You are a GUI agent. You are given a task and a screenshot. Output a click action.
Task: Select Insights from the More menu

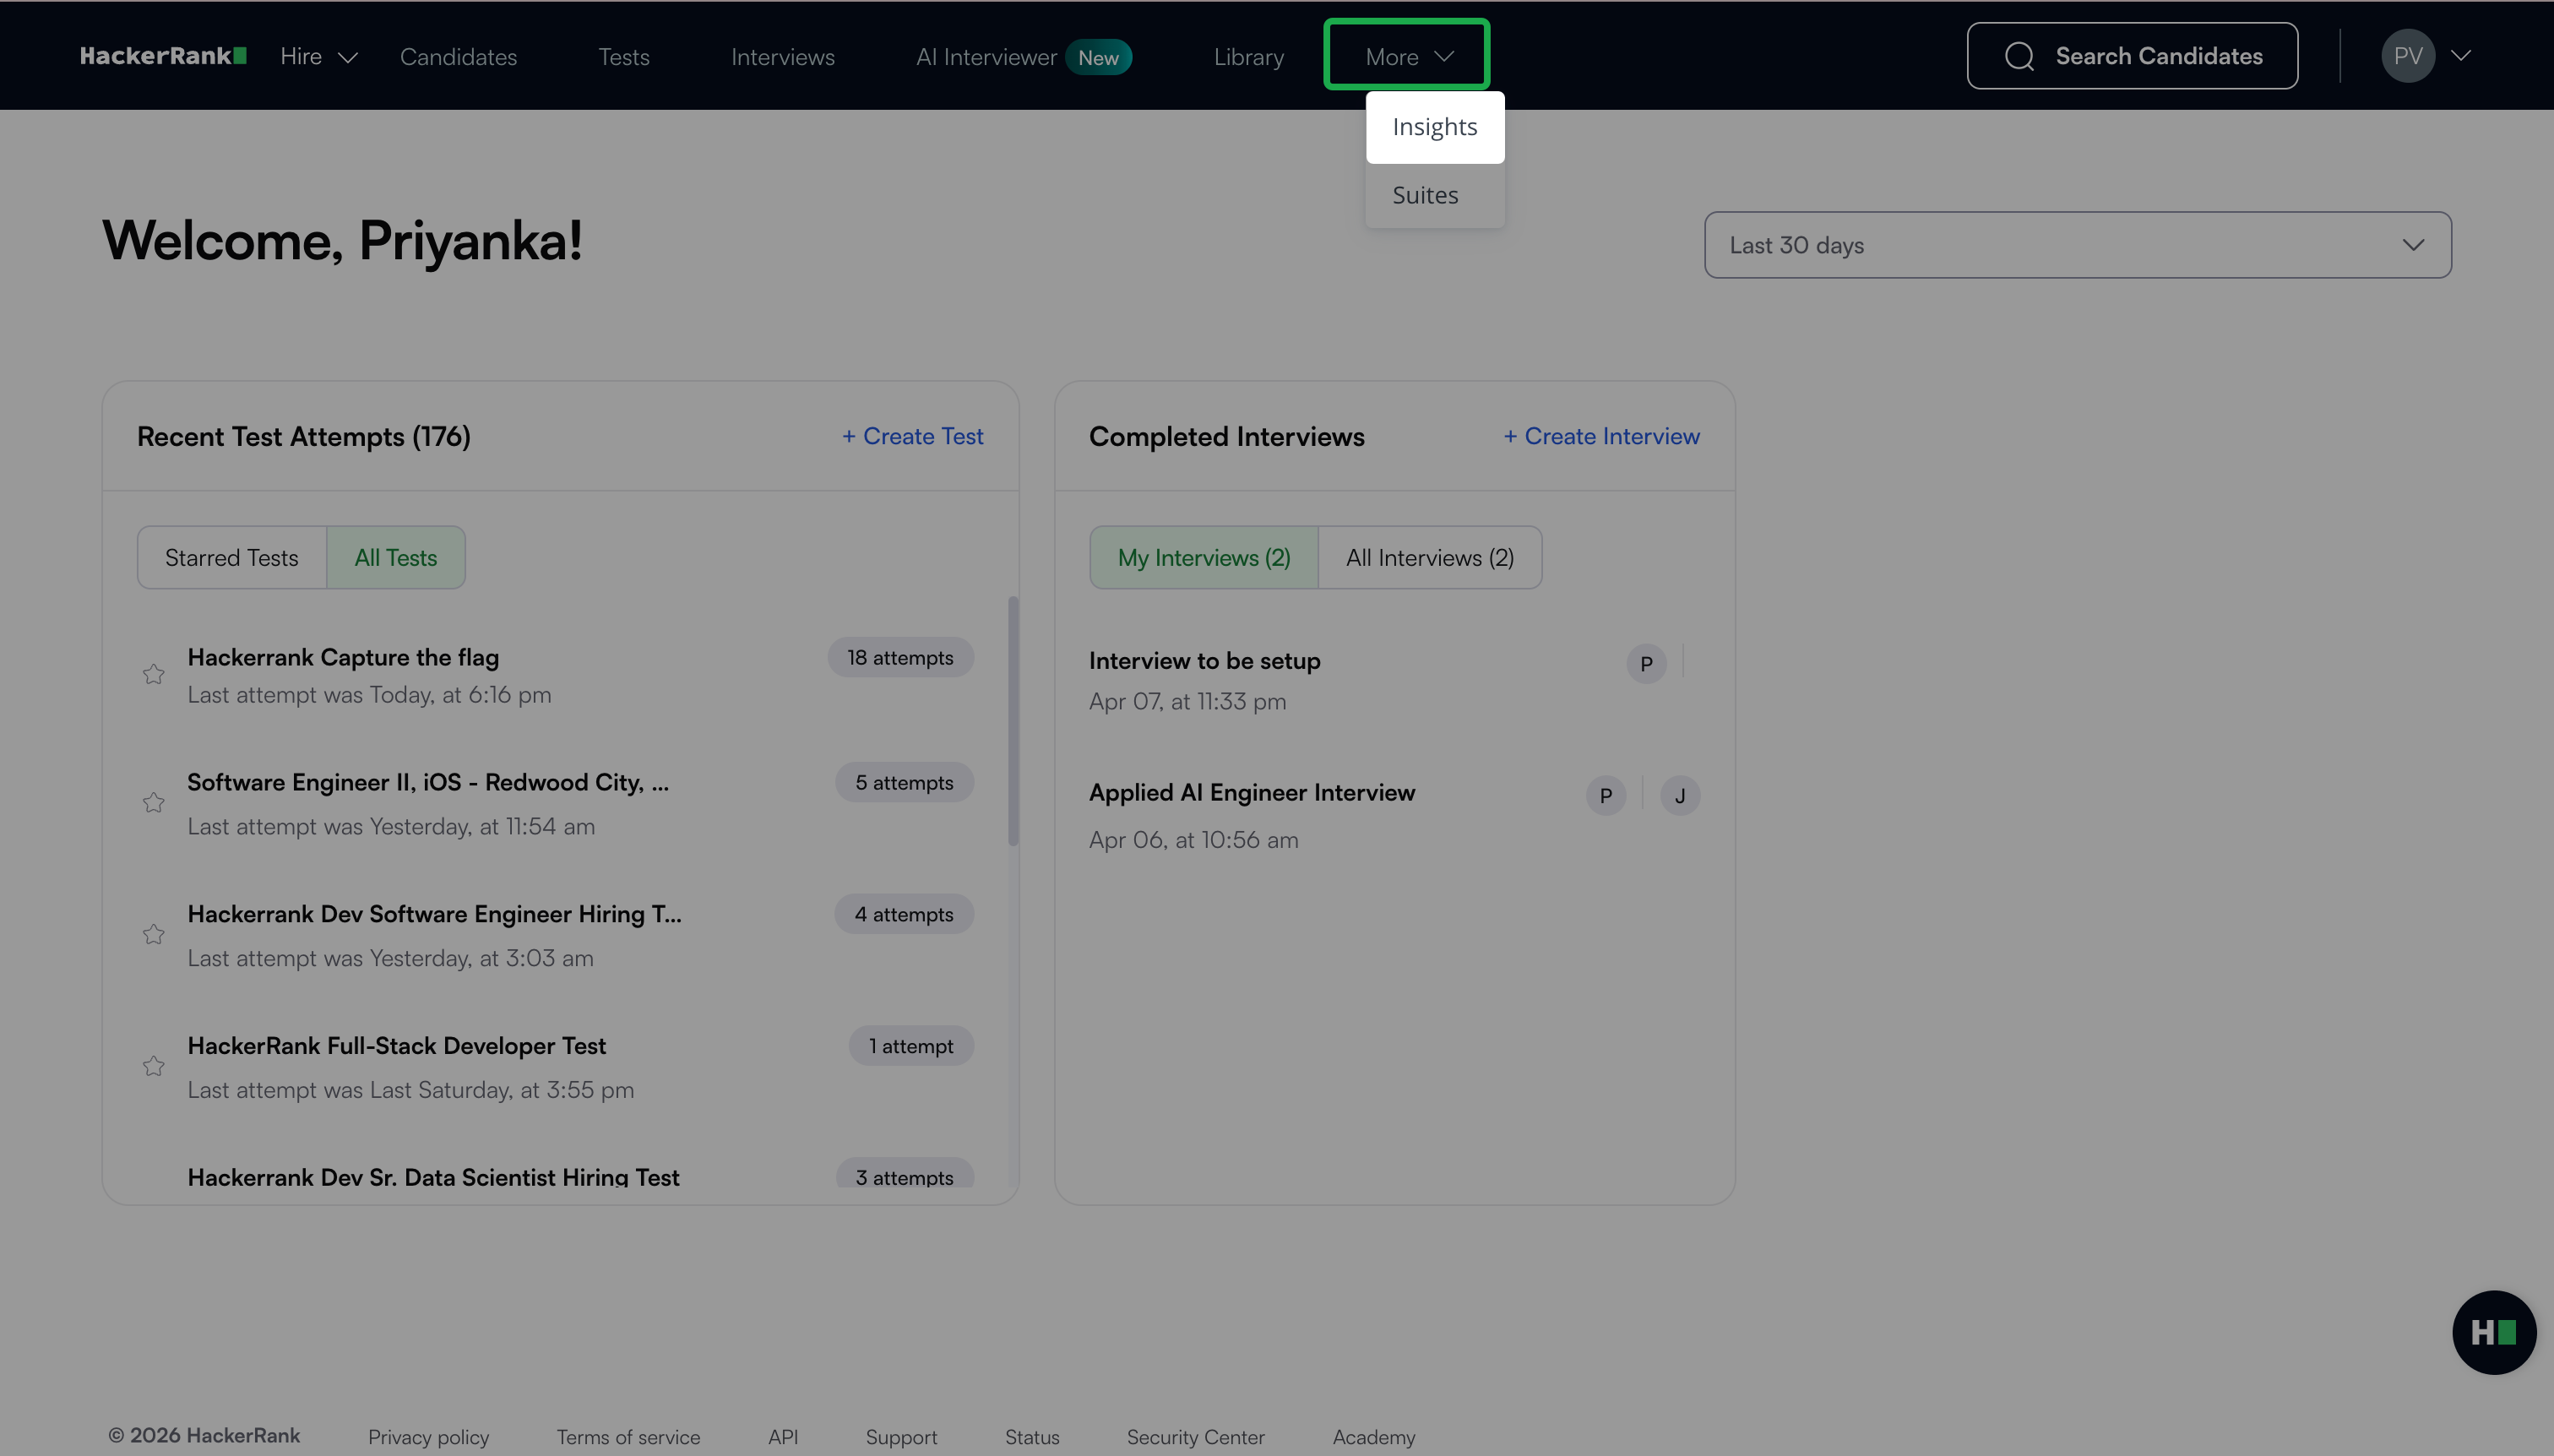click(x=1434, y=127)
